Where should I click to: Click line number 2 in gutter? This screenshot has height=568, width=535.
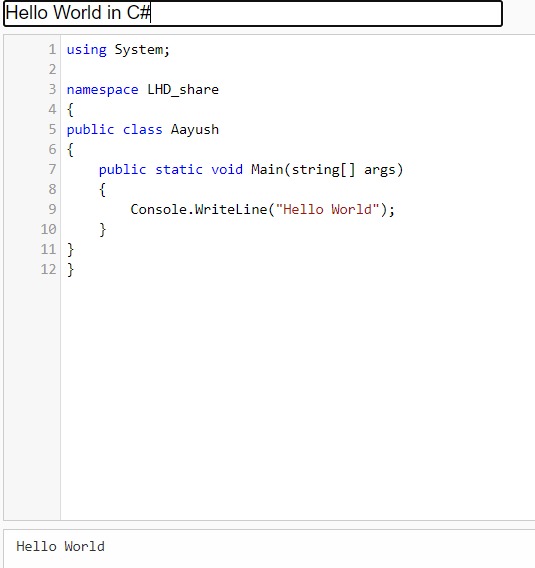point(53,69)
